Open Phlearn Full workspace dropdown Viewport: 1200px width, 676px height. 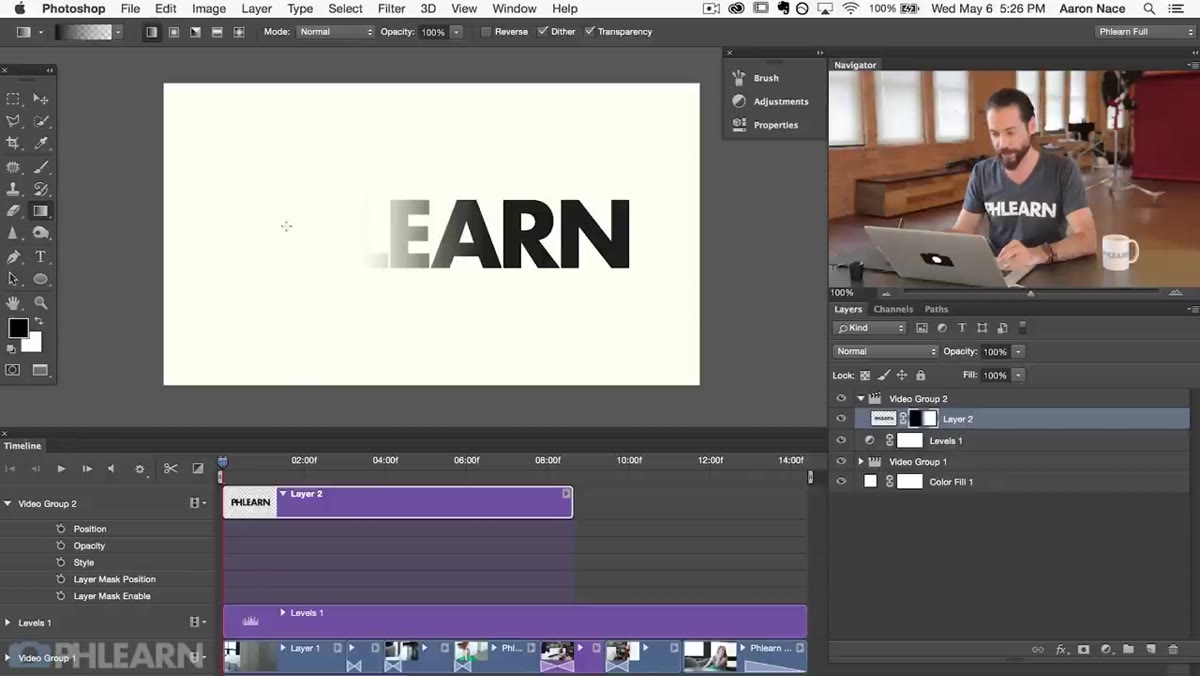click(x=1145, y=32)
